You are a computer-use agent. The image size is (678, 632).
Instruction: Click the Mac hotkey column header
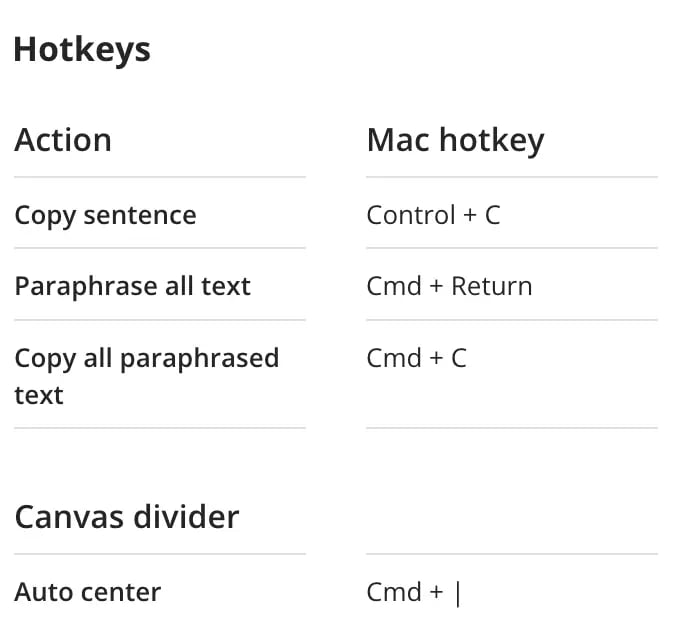(455, 140)
